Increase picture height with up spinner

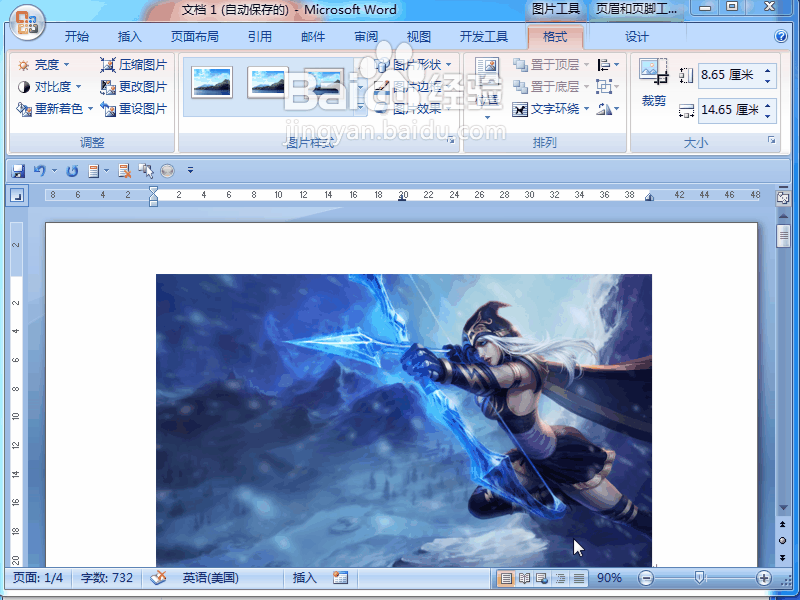(768, 70)
